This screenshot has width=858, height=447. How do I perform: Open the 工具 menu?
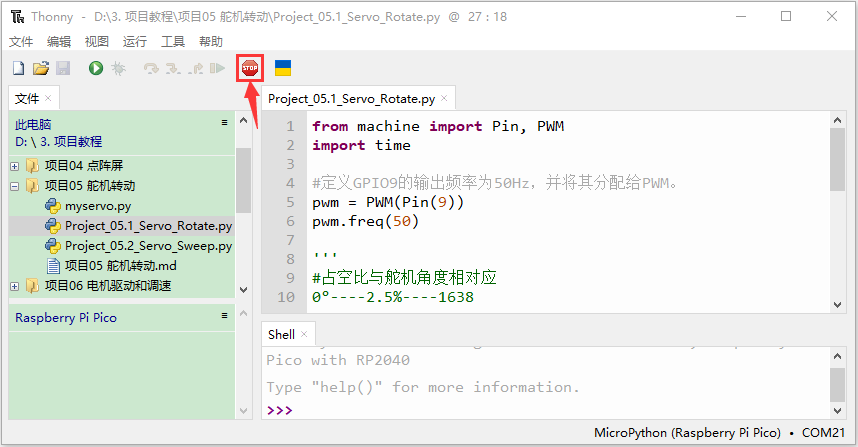(173, 42)
